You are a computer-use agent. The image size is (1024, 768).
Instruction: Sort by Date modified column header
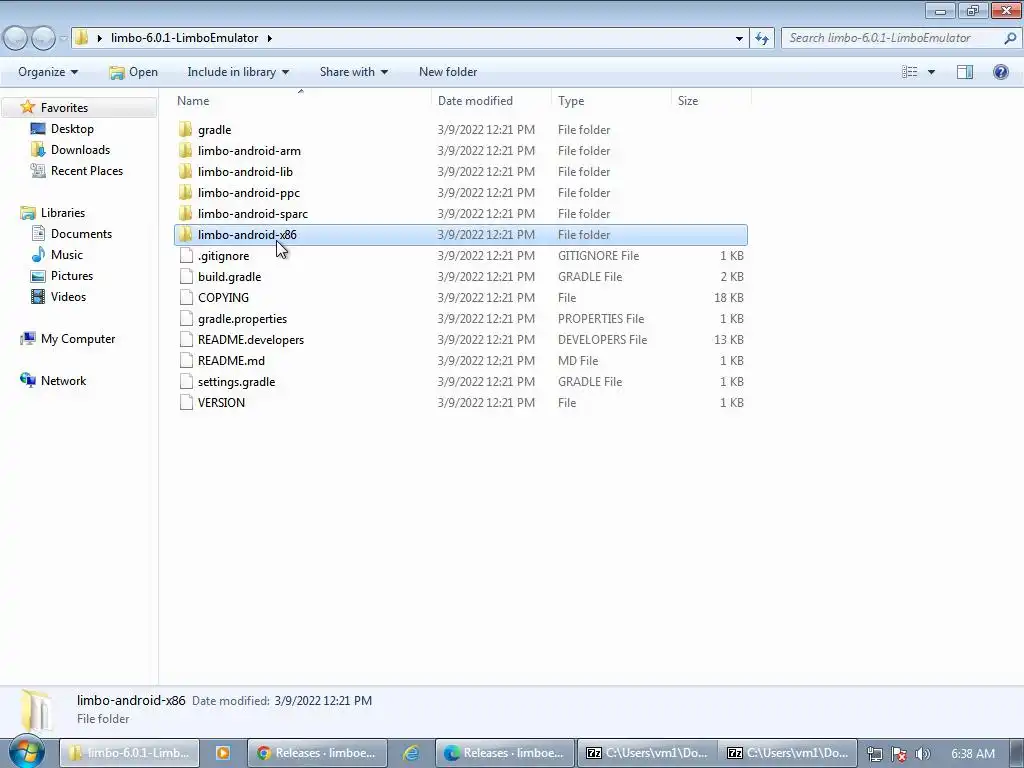(x=492, y=101)
